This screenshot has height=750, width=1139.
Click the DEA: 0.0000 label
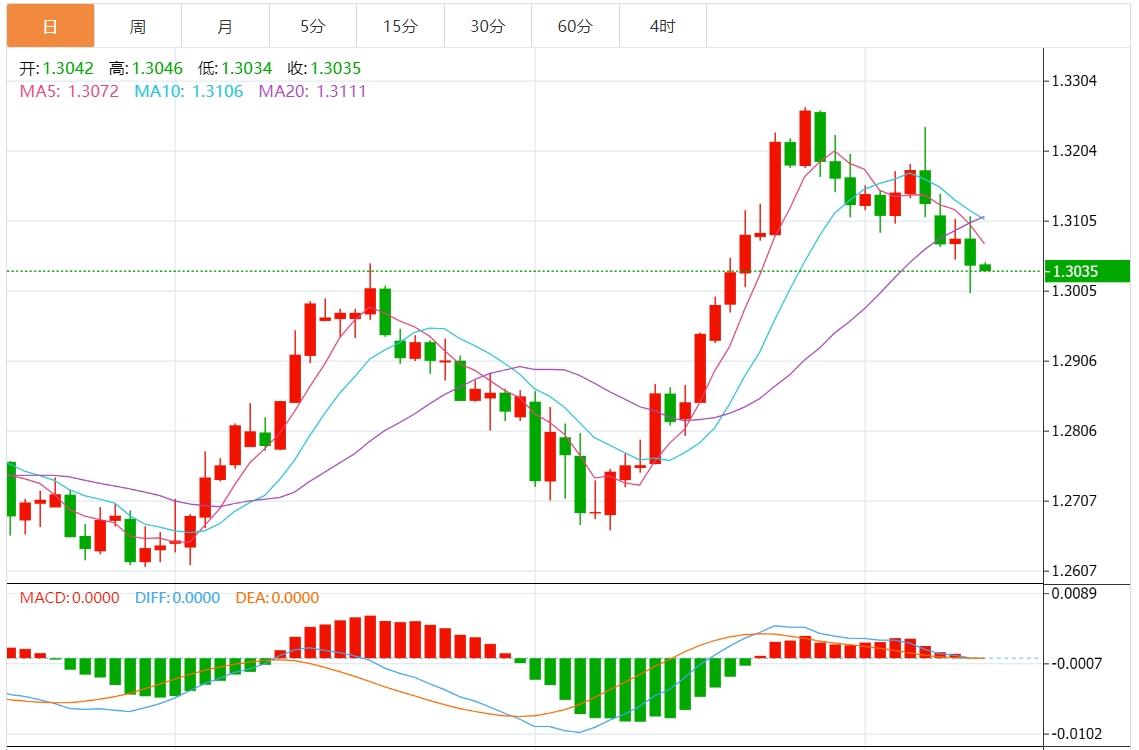click(277, 598)
